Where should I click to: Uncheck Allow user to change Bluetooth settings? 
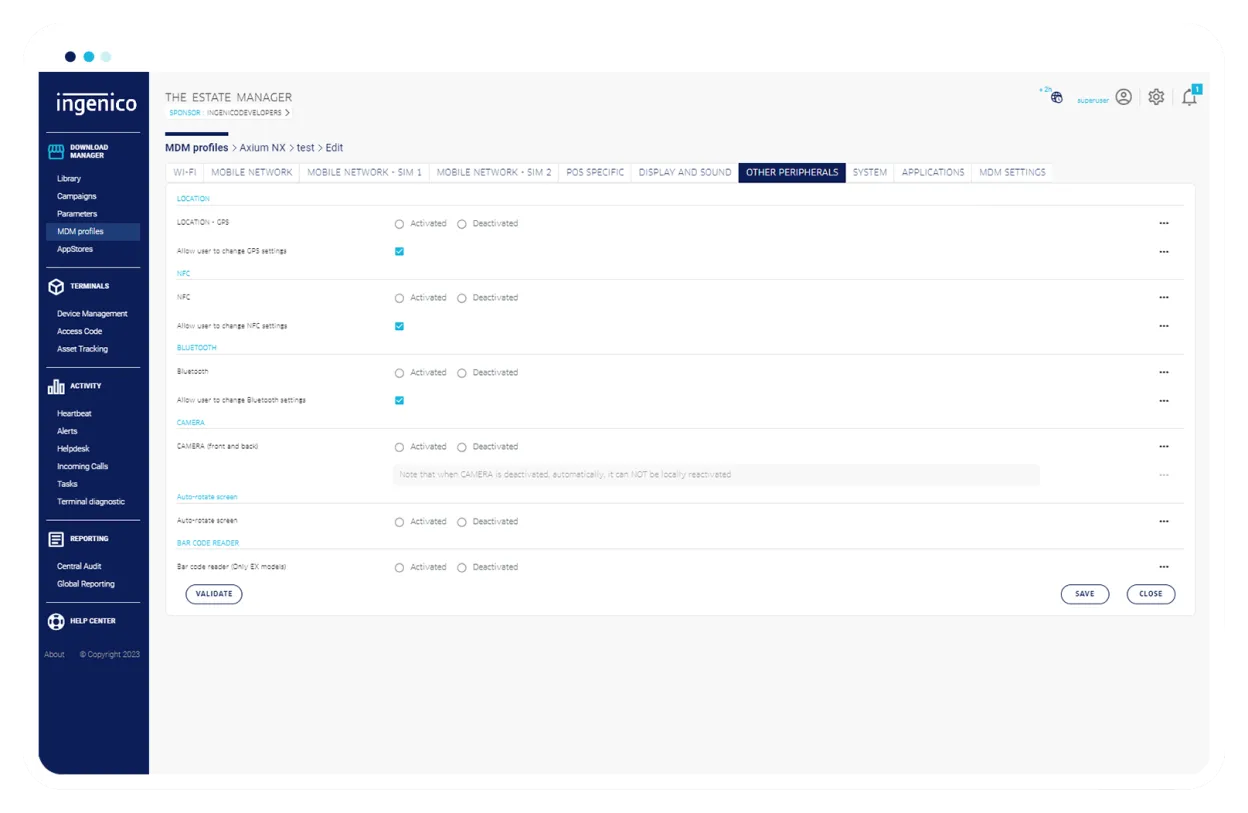399,400
